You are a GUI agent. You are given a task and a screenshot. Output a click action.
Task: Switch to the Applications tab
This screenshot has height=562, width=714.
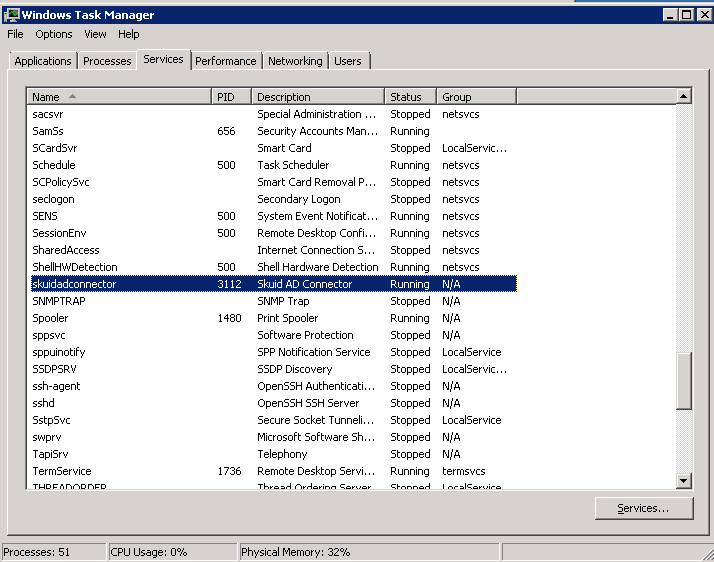point(43,61)
